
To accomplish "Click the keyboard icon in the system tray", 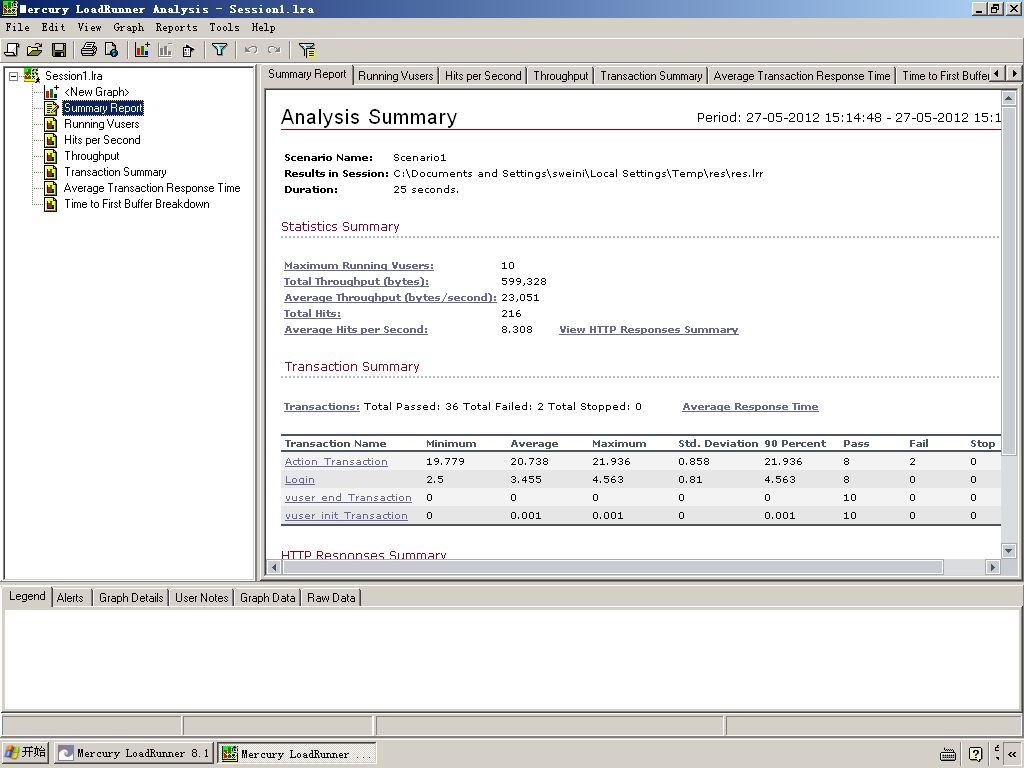I will coord(948,754).
